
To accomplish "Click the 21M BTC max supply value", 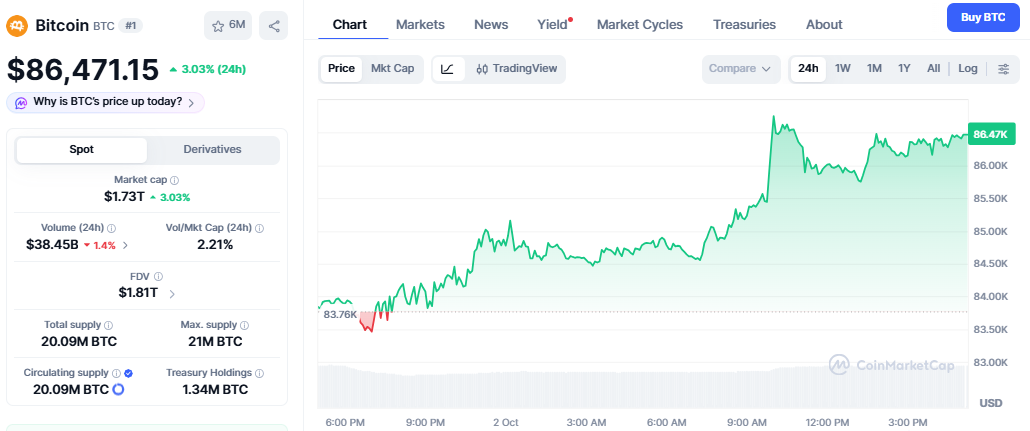I will coord(215,342).
